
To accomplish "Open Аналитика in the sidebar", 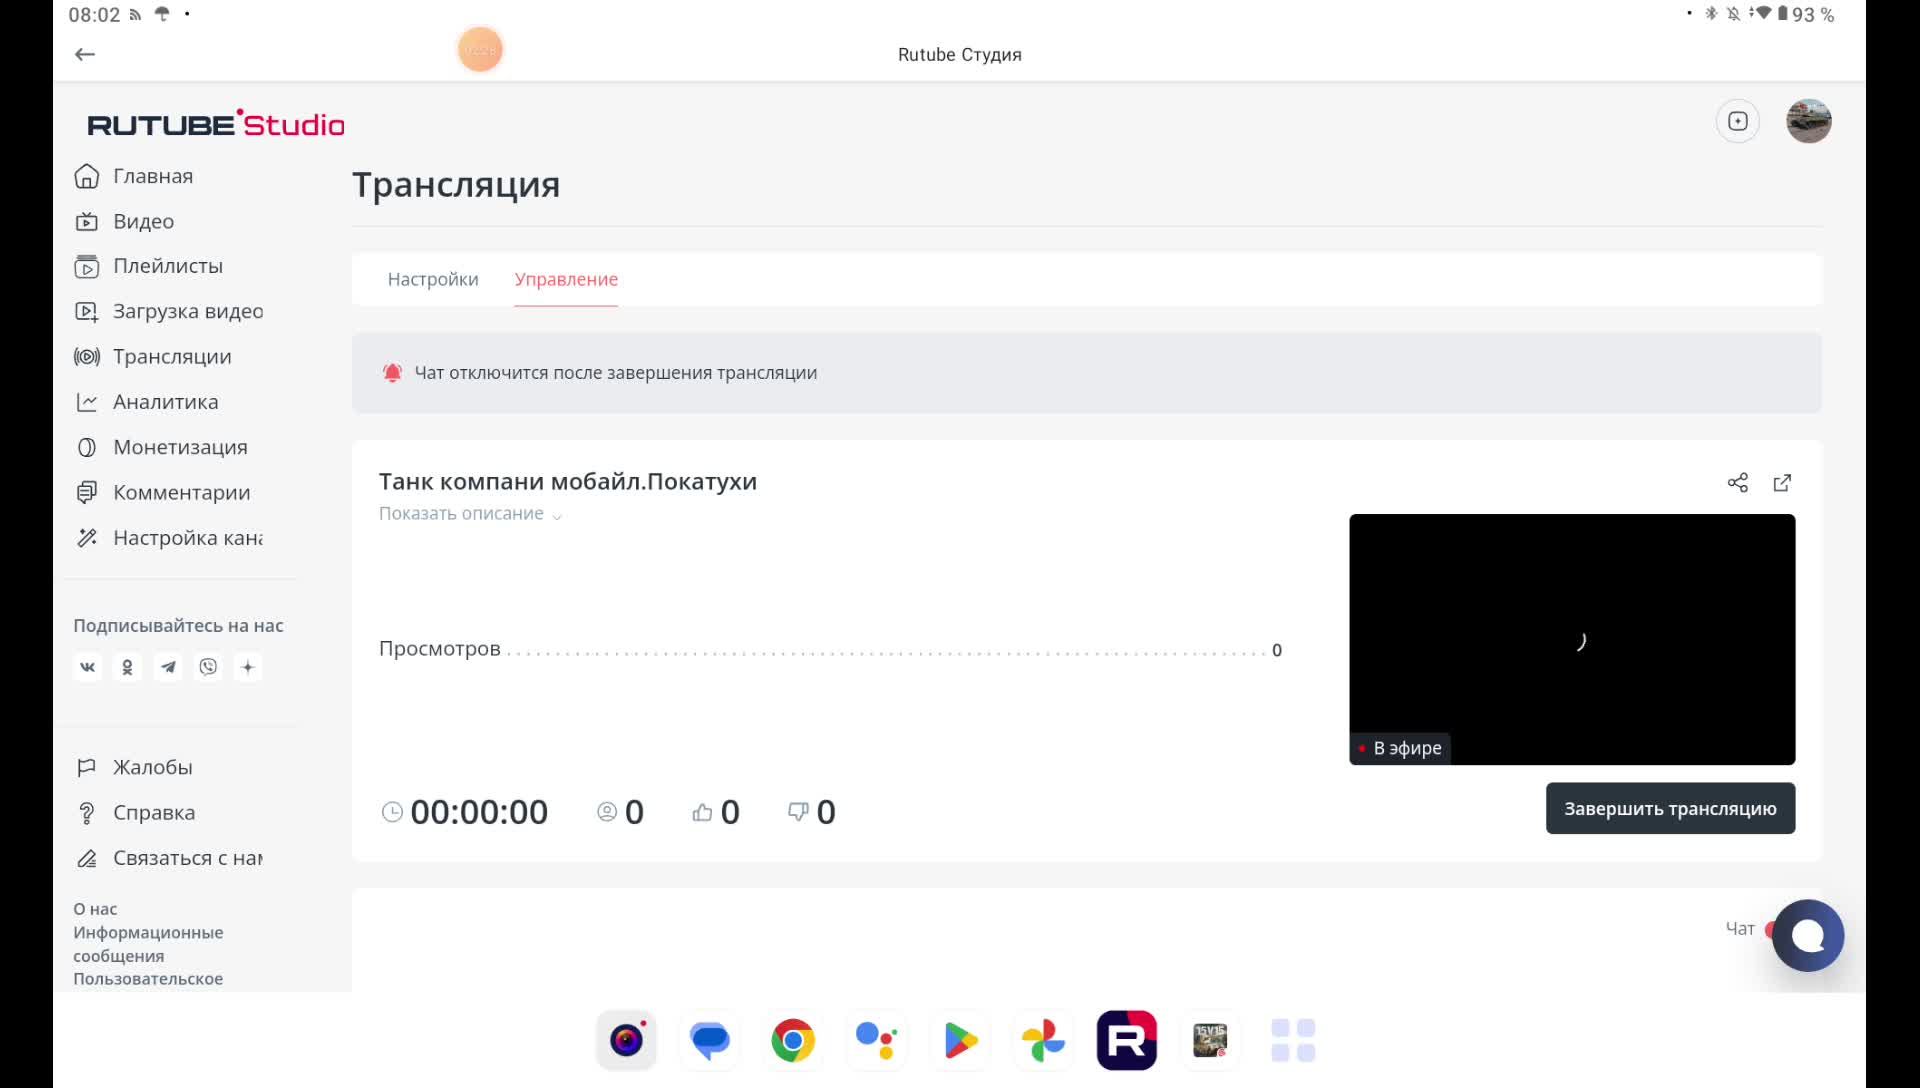I will 165,402.
